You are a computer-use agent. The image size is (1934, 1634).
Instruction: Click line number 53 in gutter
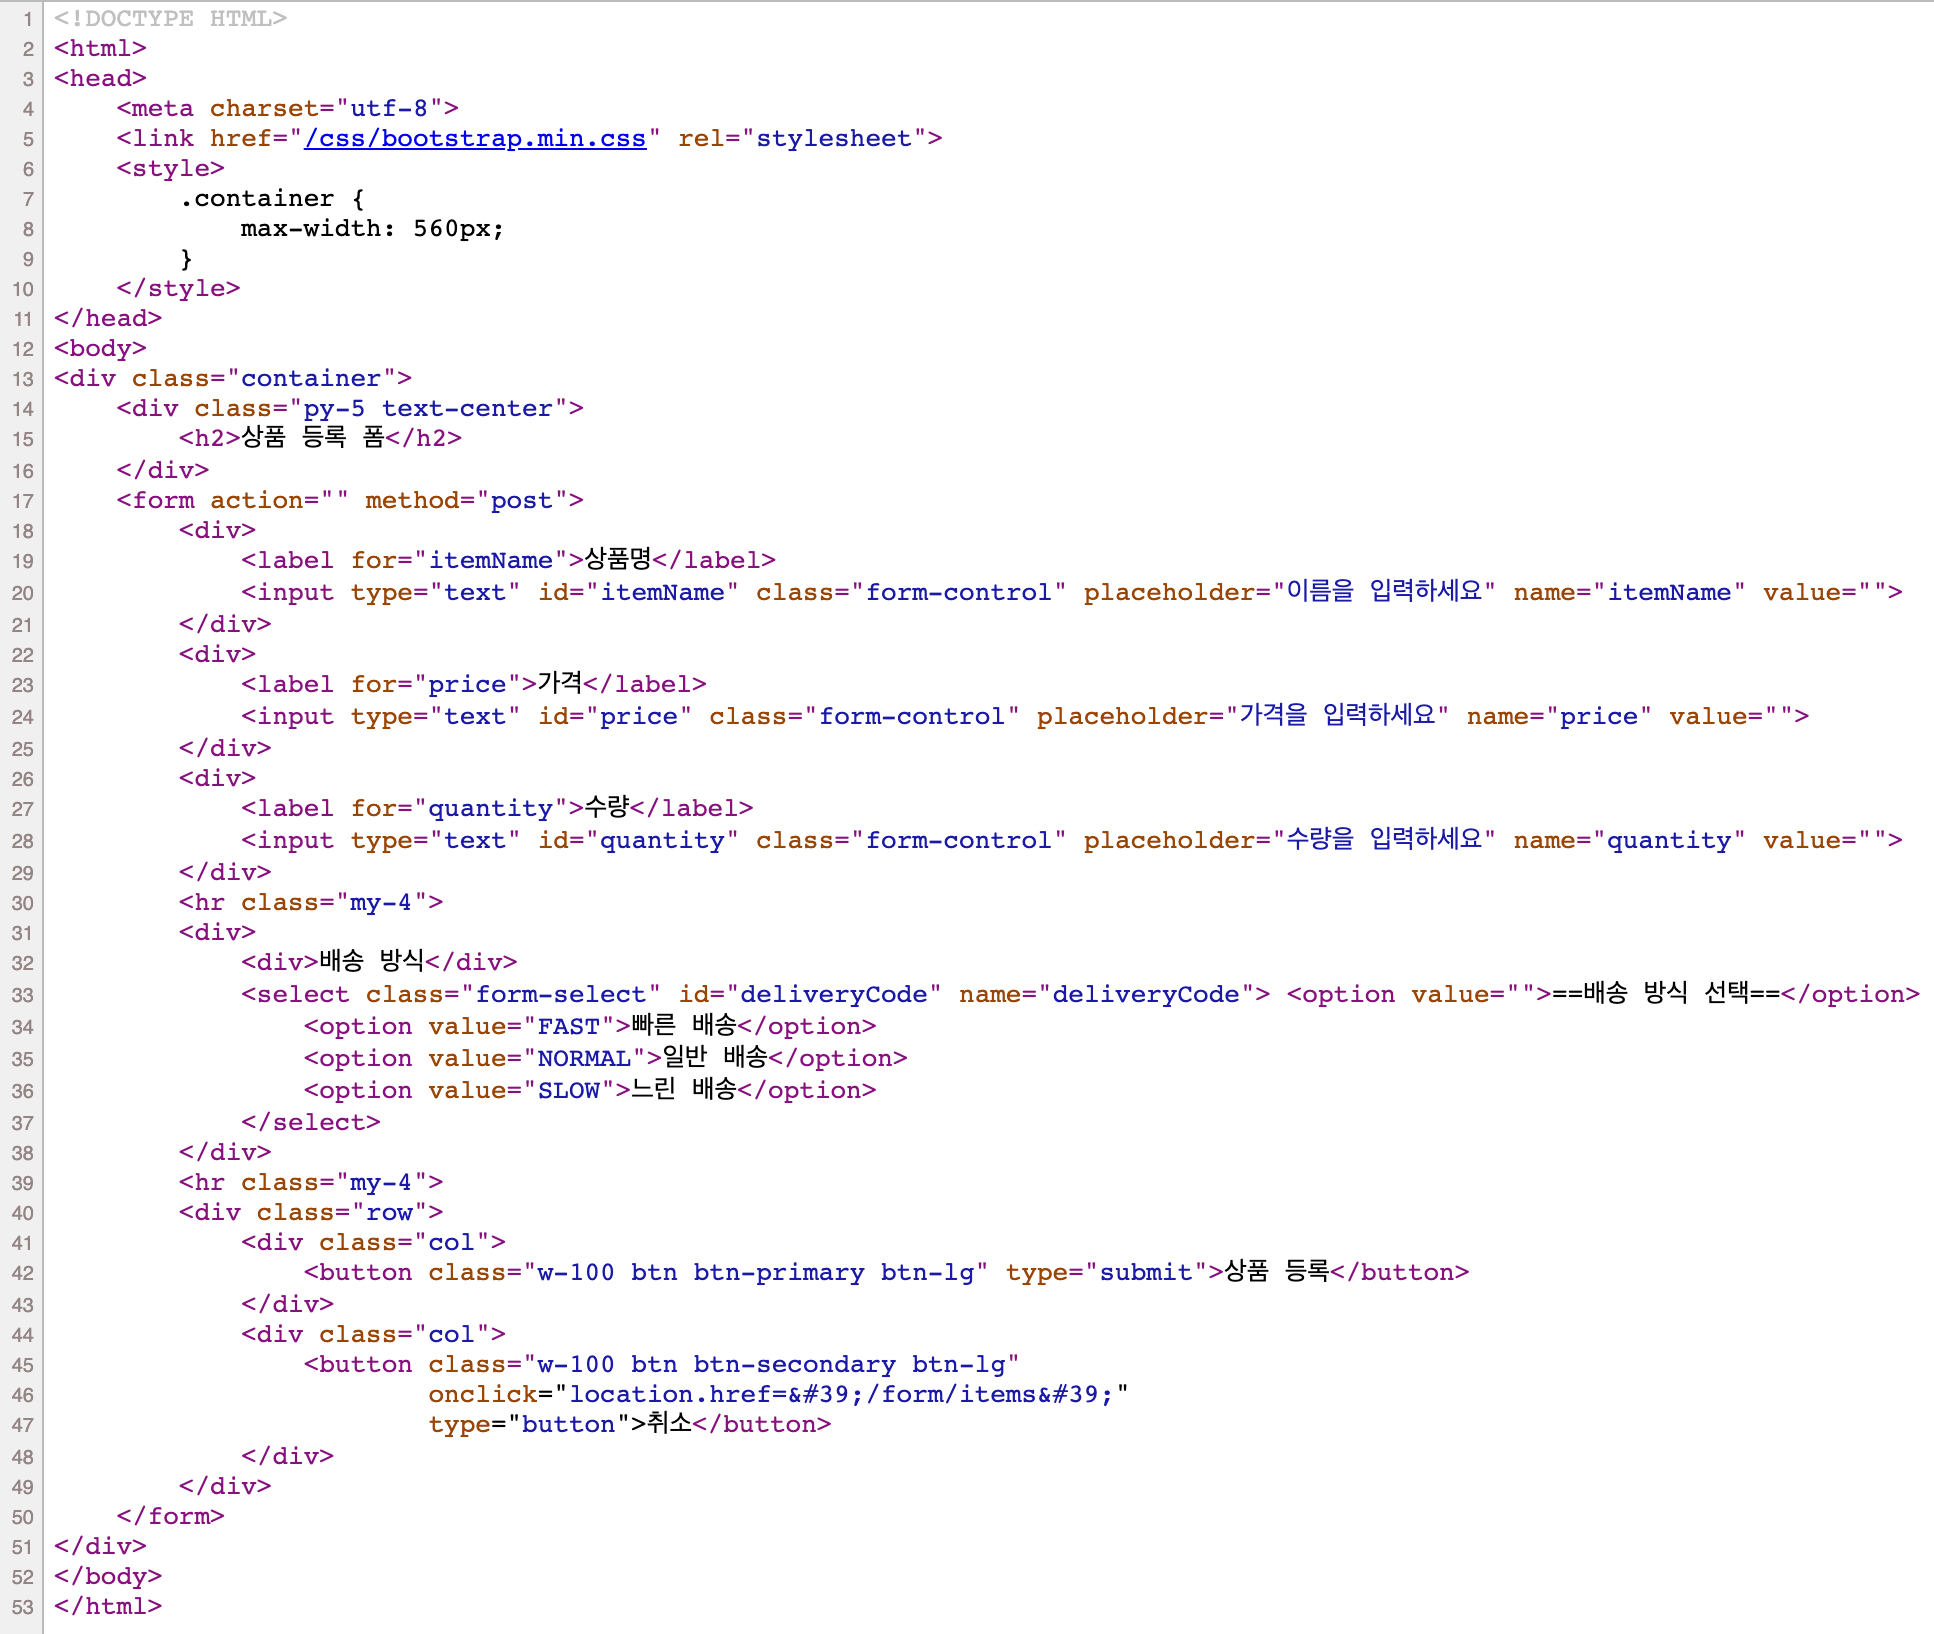23,1607
